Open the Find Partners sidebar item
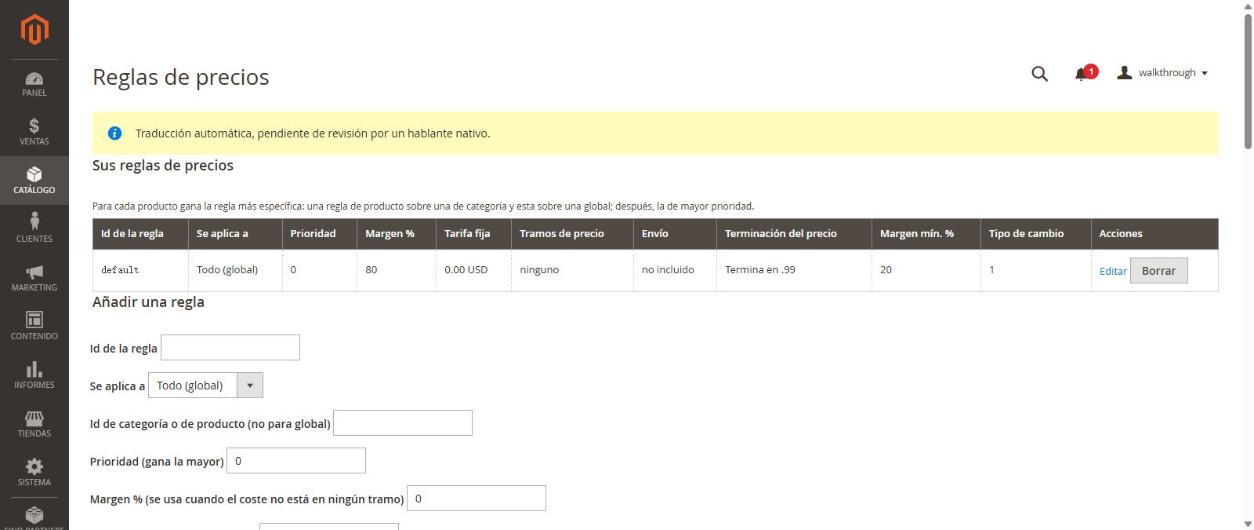The width and height of the screenshot is (1254, 530). click(x=34, y=515)
